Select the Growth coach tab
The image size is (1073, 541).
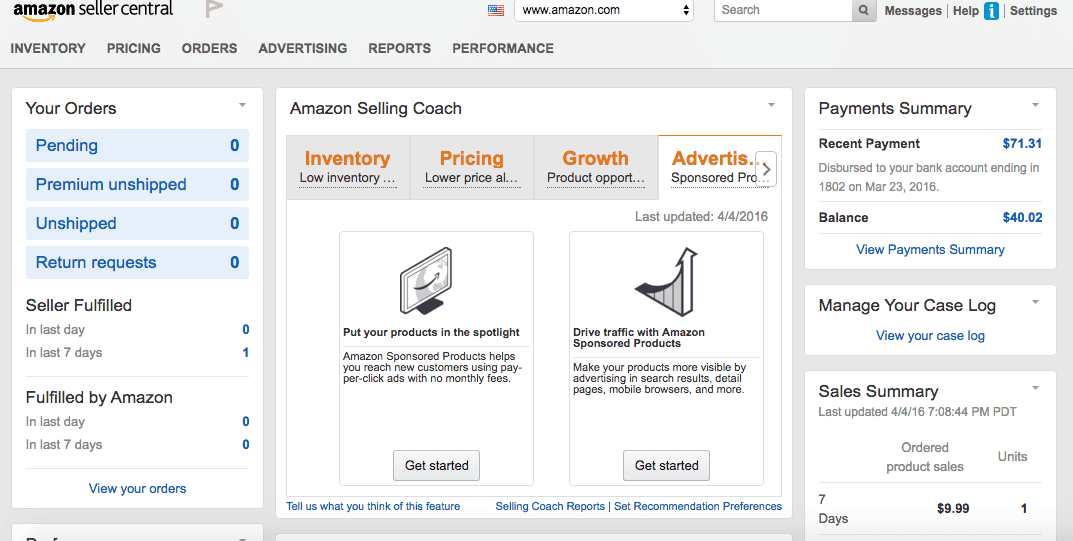click(x=595, y=166)
